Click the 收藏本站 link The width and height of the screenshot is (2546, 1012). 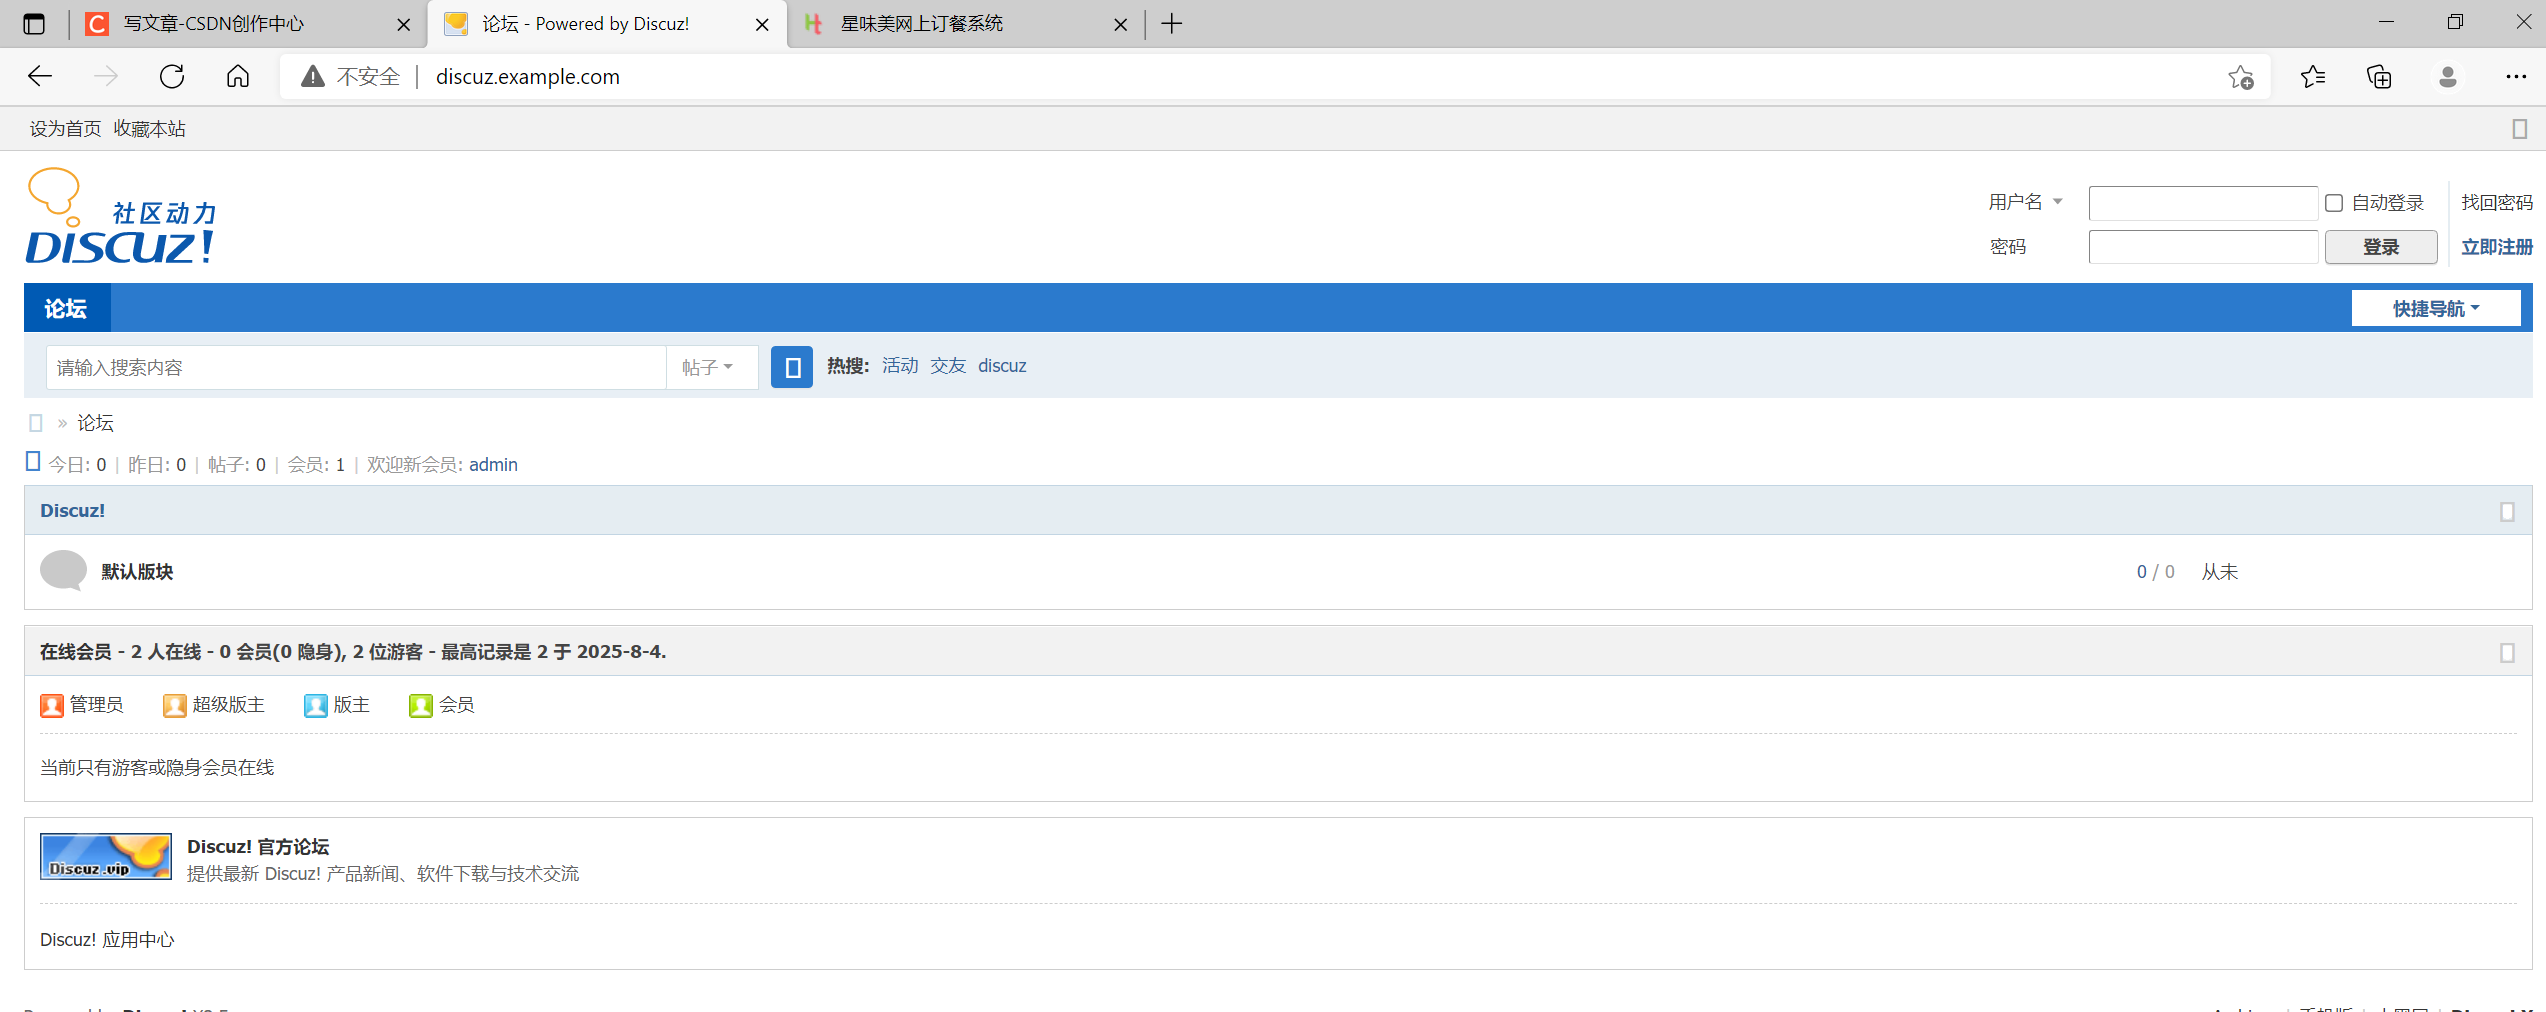click(x=149, y=129)
